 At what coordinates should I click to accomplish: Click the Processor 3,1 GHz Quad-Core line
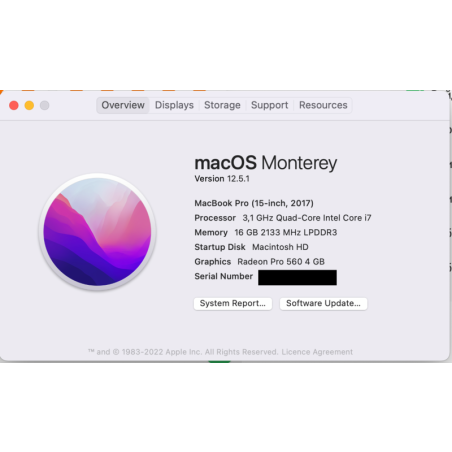click(283, 218)
